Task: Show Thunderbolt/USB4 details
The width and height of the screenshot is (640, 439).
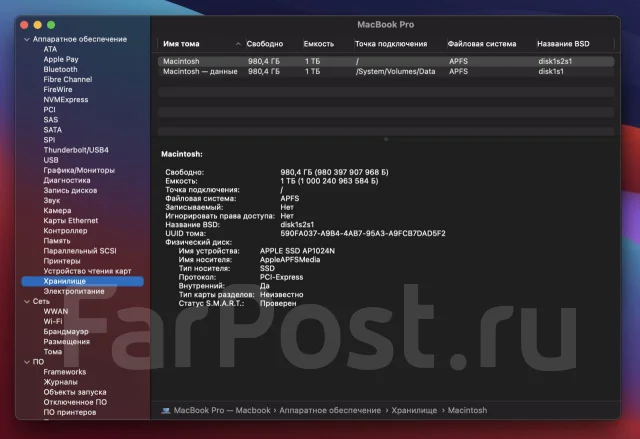Action: pos(76,150)
